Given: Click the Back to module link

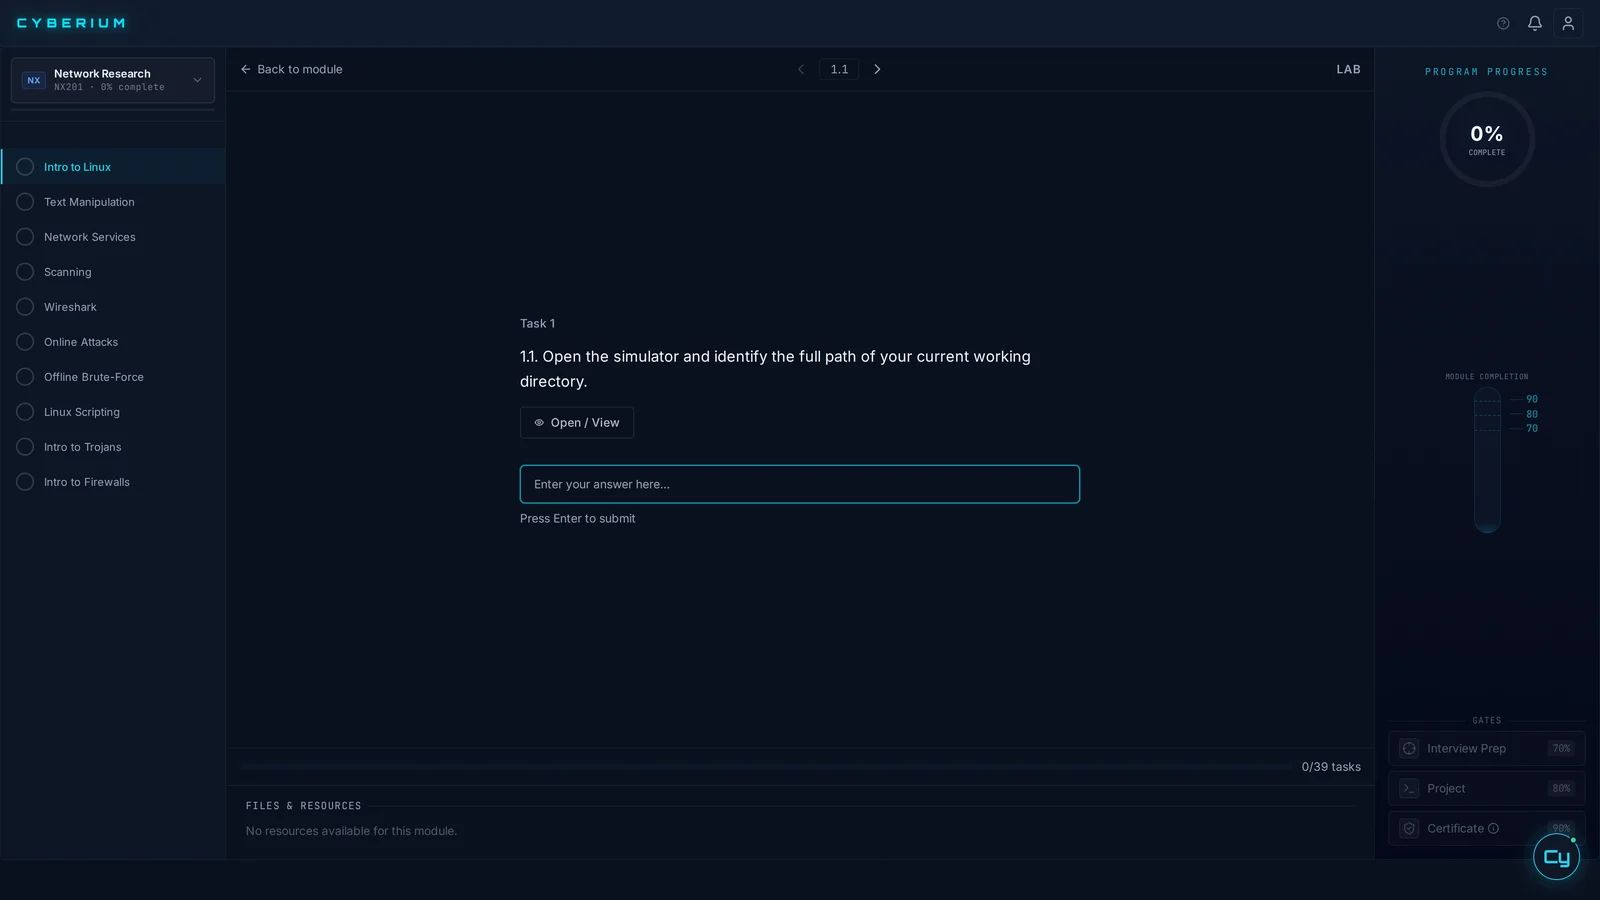Looking at the screenshot, I should point(291,69).
